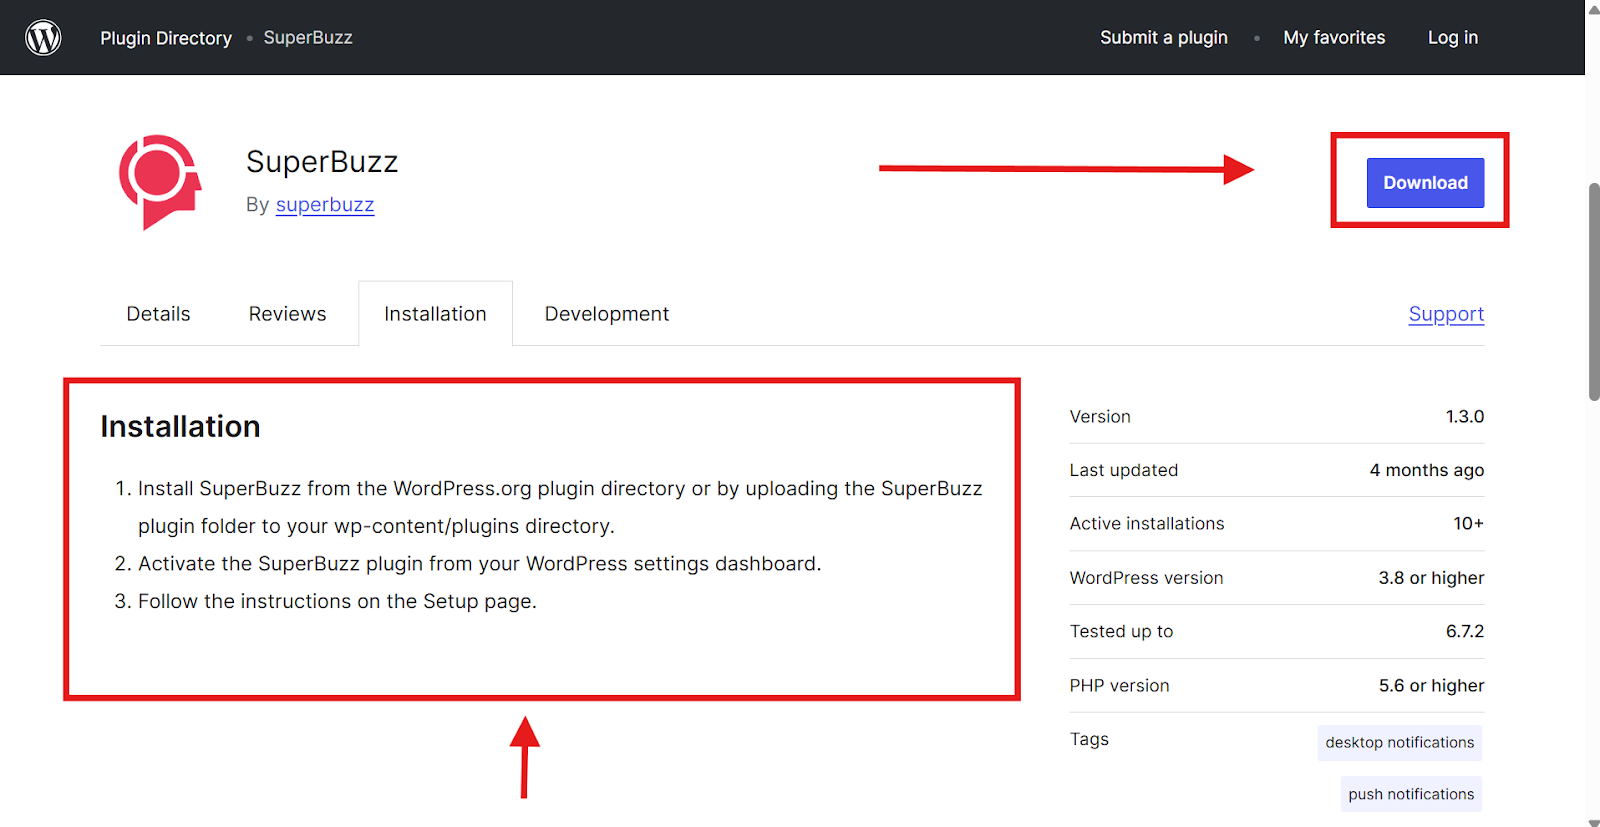The width and height of the screenshot is (1600, 827).
Task: Click the 'Tags' label
Action: (1089, 739)
